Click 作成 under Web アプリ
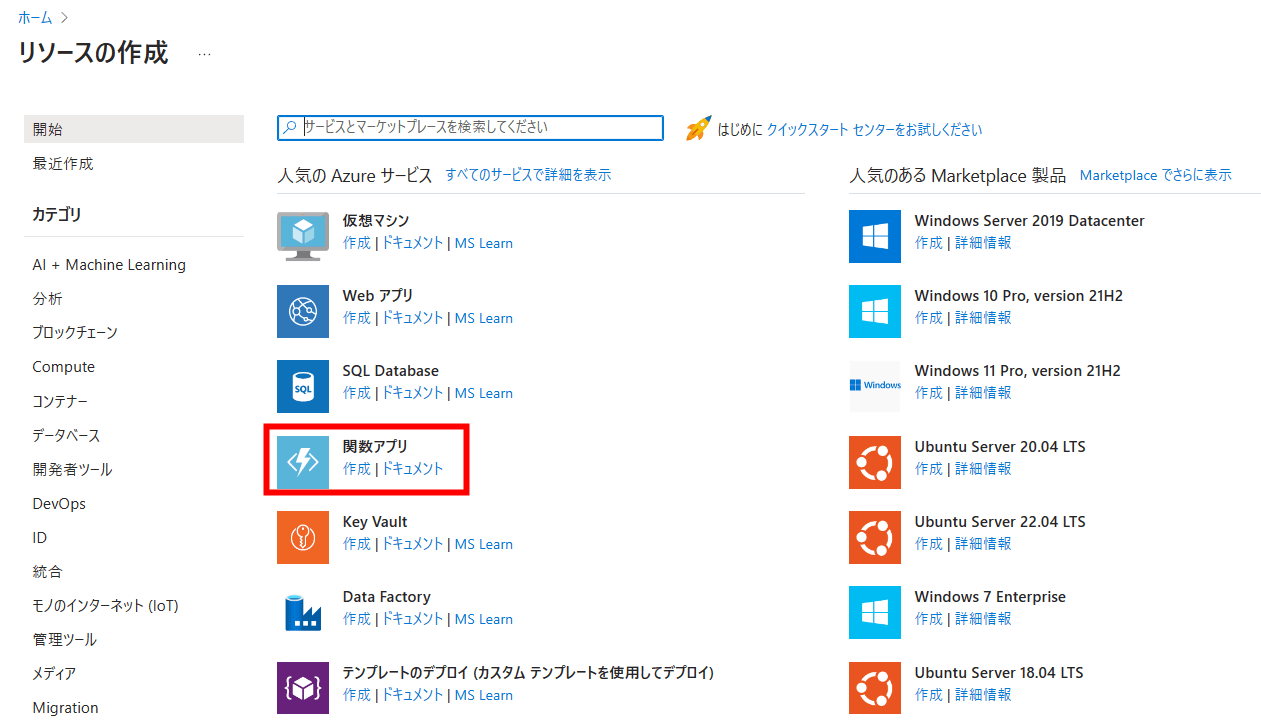The height and width of the screenshot is (728, 1261). (357, 318)
